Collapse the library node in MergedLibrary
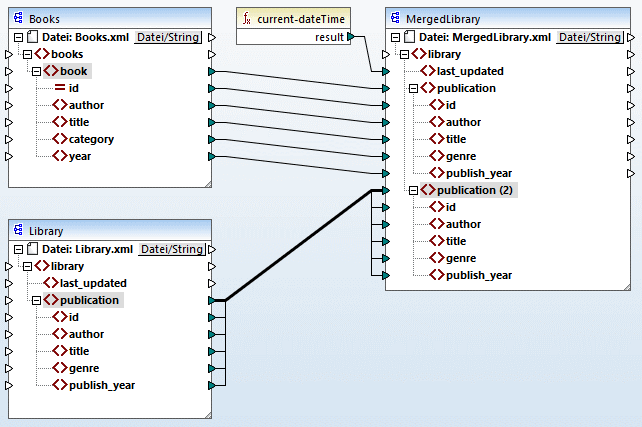The width and height of the screenshot is (642, 427). pyautogui.click(x=402, y=54)
